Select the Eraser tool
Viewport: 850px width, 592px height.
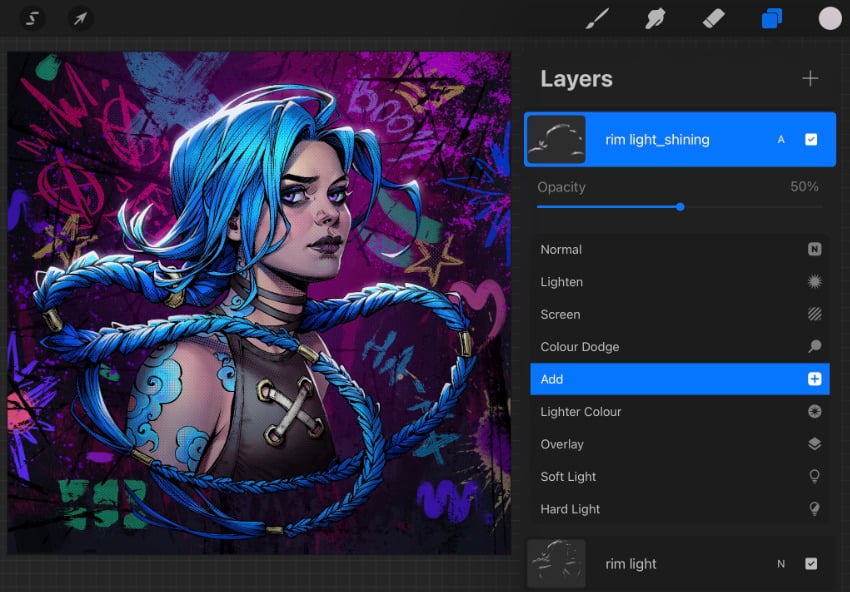[713, 18]
